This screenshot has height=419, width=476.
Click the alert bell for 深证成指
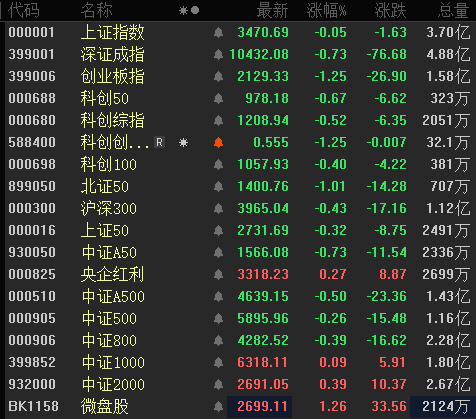coord(218,55)
